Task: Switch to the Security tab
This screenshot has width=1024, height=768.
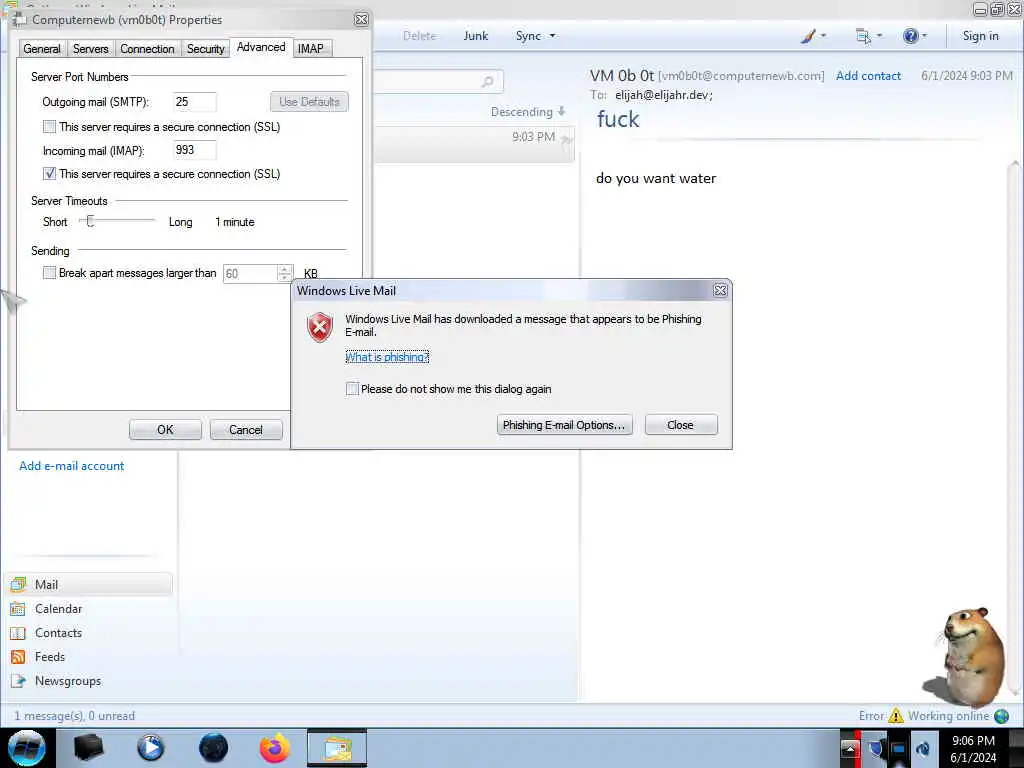Action: [x=205, y=48]
